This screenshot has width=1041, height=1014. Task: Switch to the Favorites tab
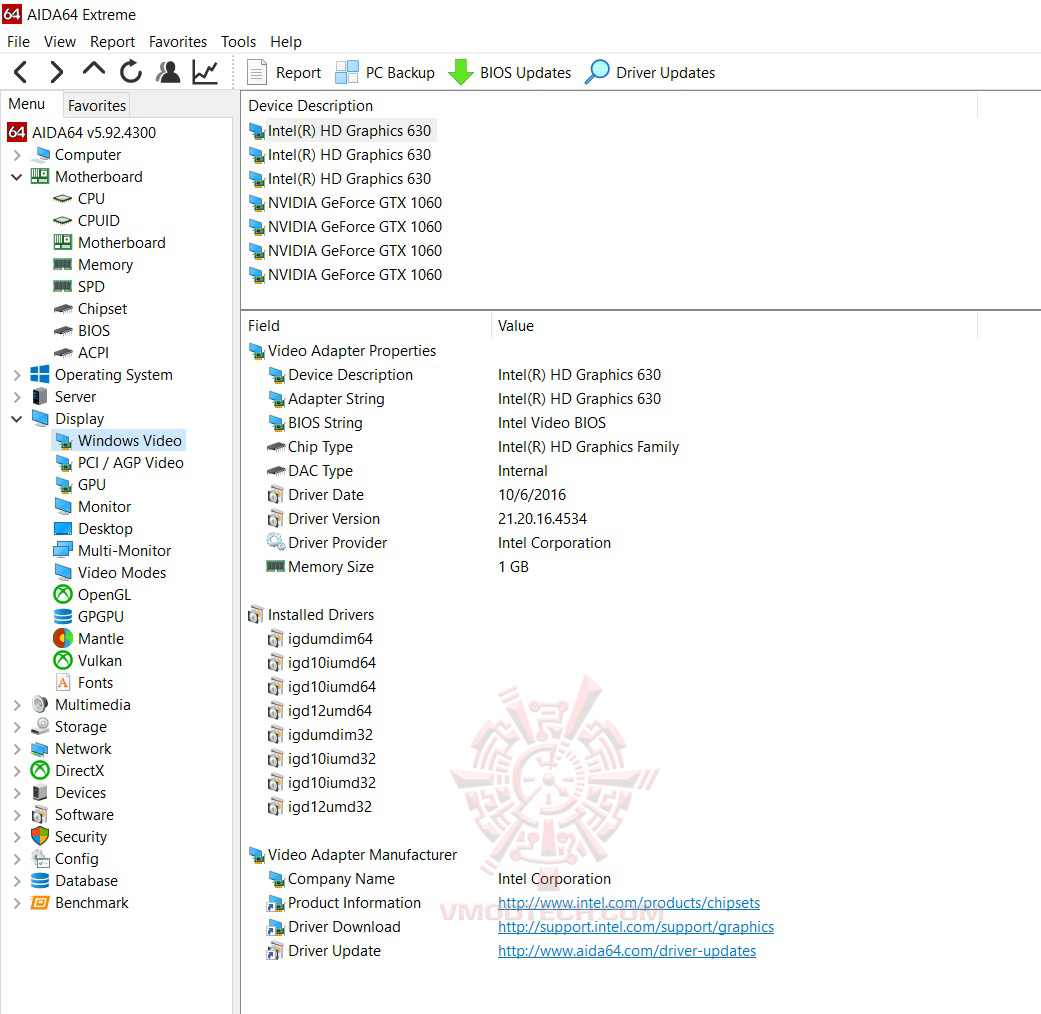97,106
